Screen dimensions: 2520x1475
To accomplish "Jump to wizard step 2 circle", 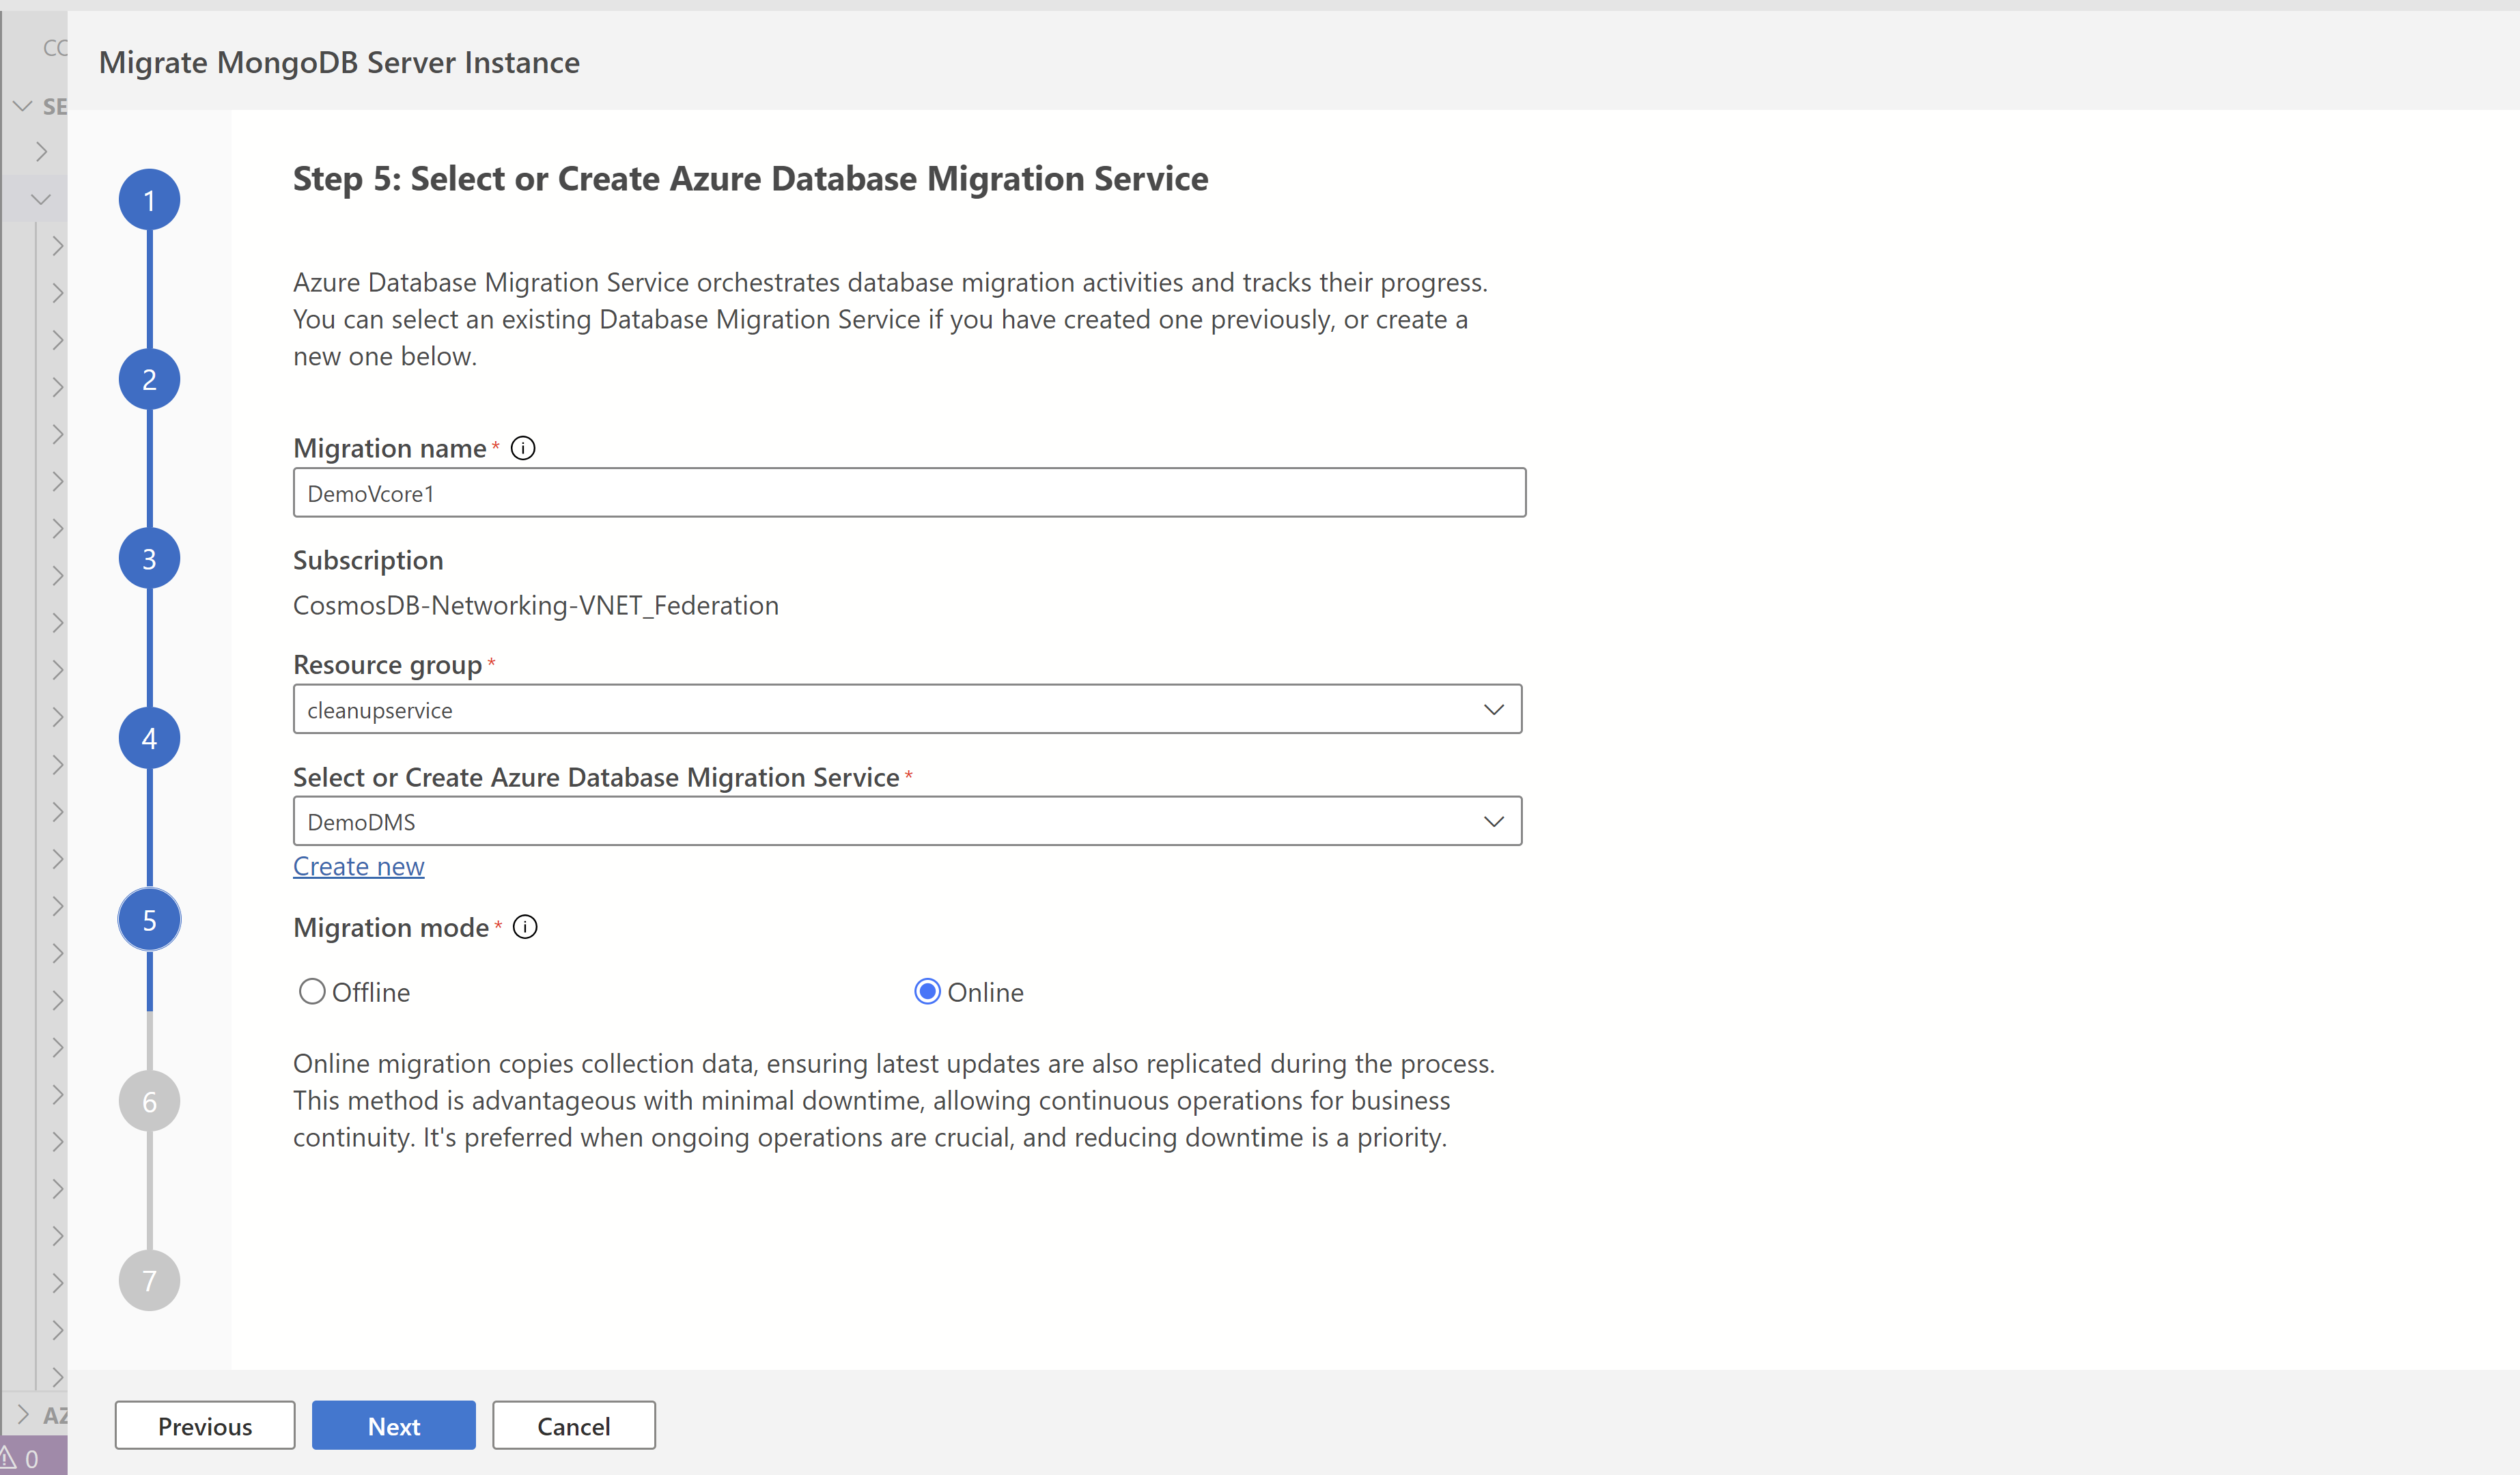I will 149,380.
